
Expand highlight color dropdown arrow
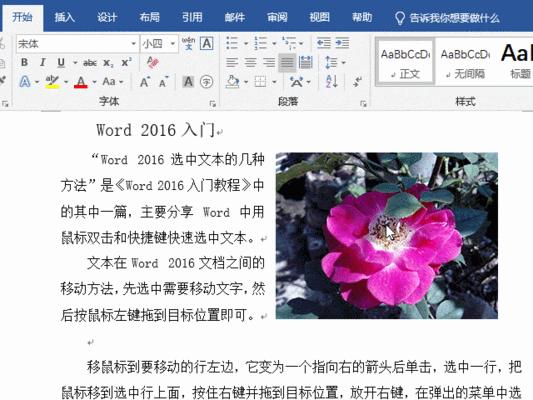pos(66,82)
